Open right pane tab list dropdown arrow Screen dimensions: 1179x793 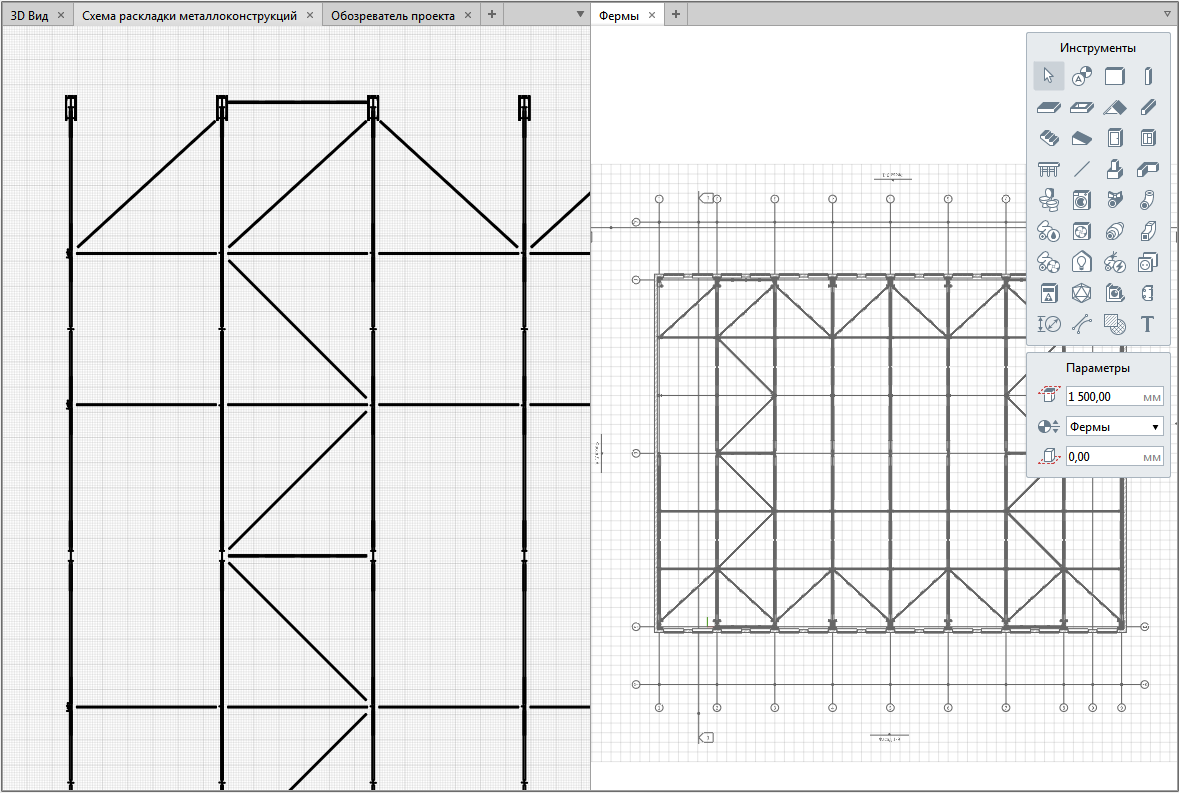tap(1167, 14)
